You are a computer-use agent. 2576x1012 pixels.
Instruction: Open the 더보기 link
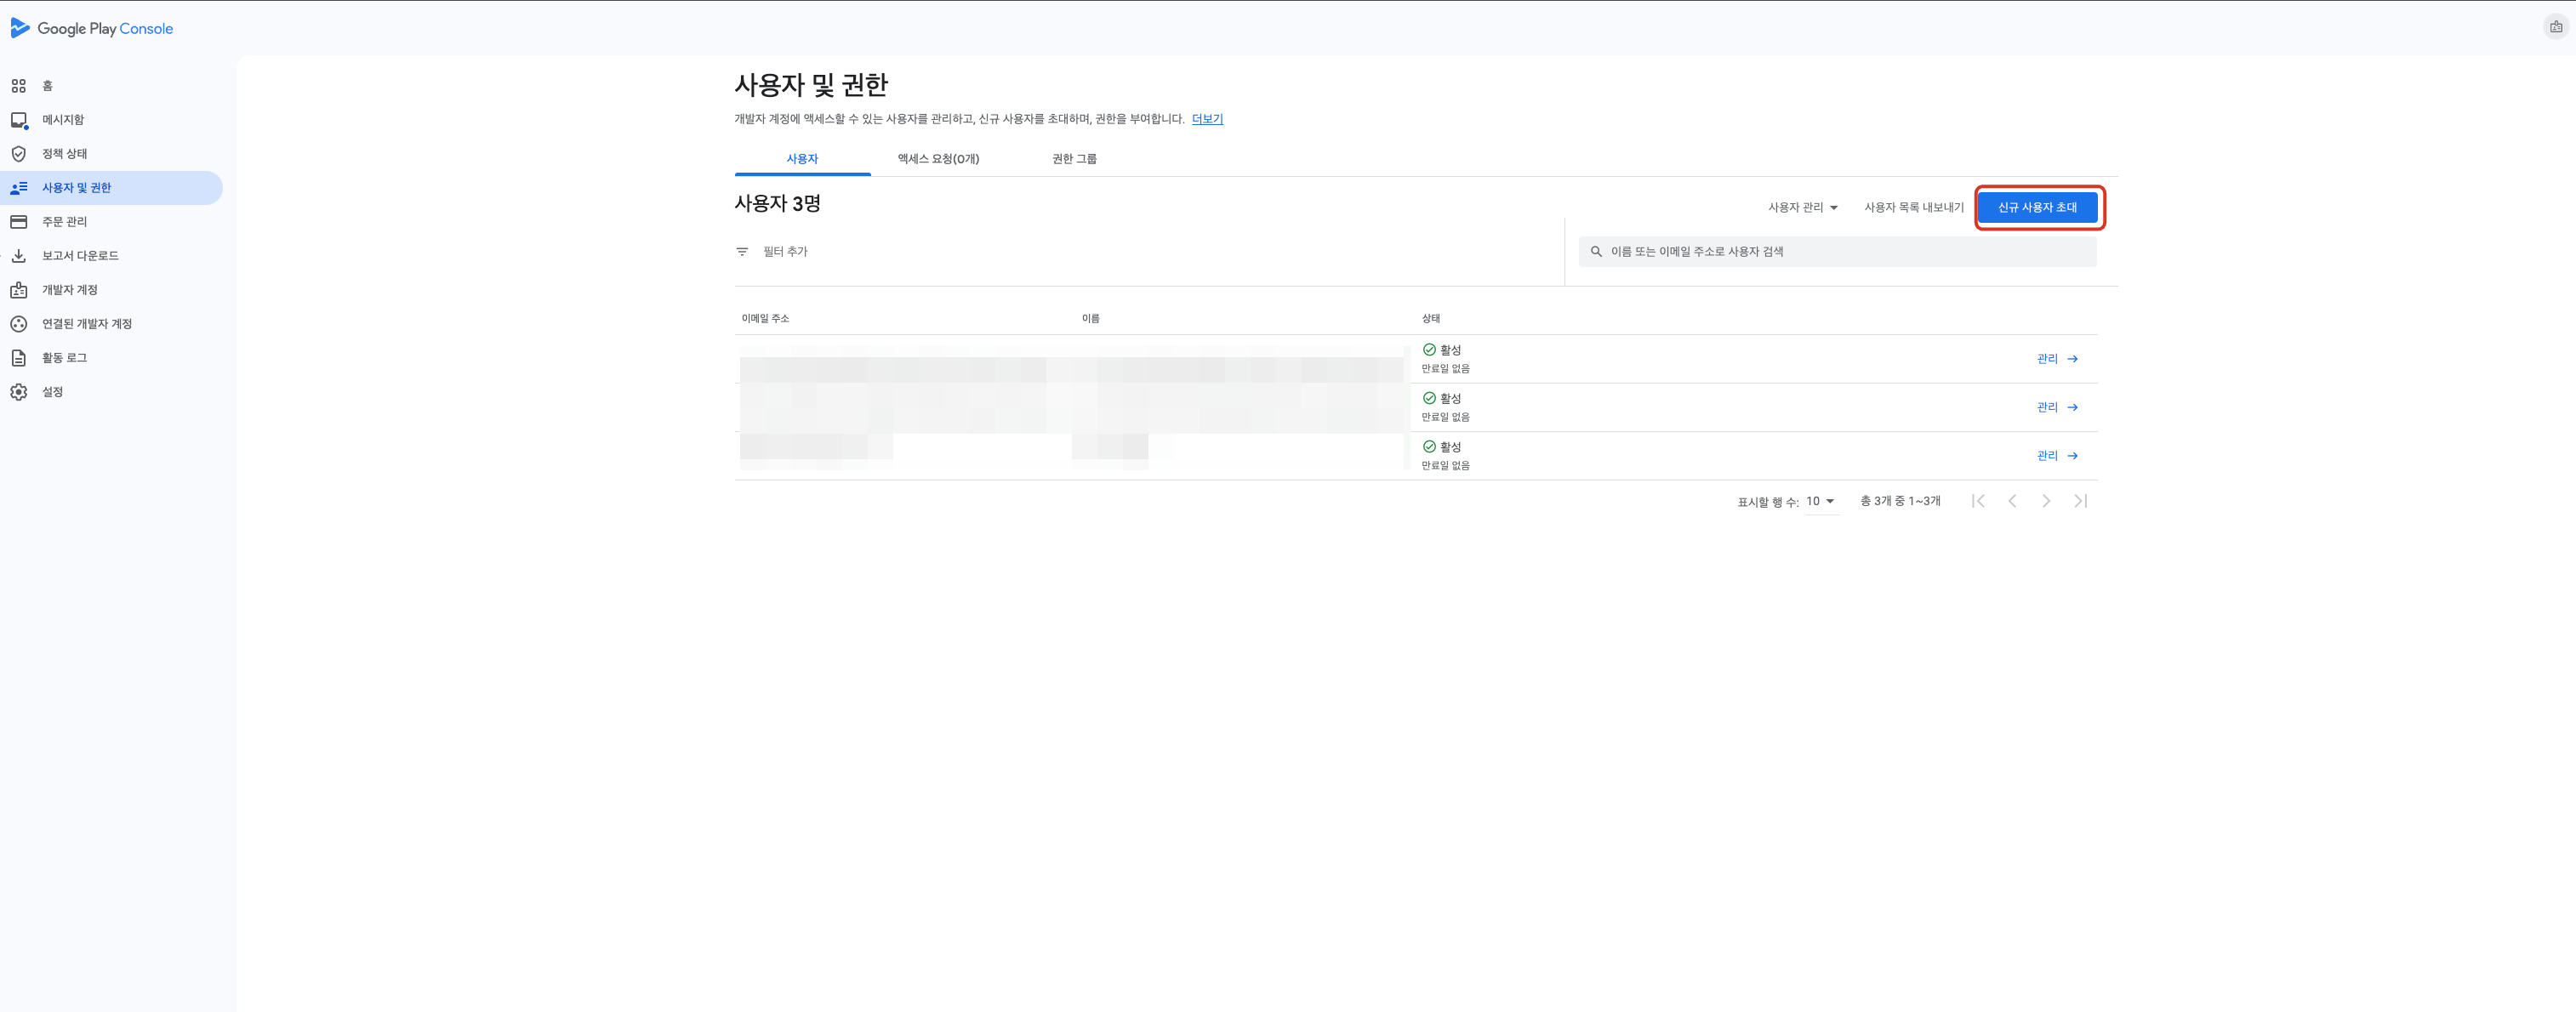[1206, 119]
